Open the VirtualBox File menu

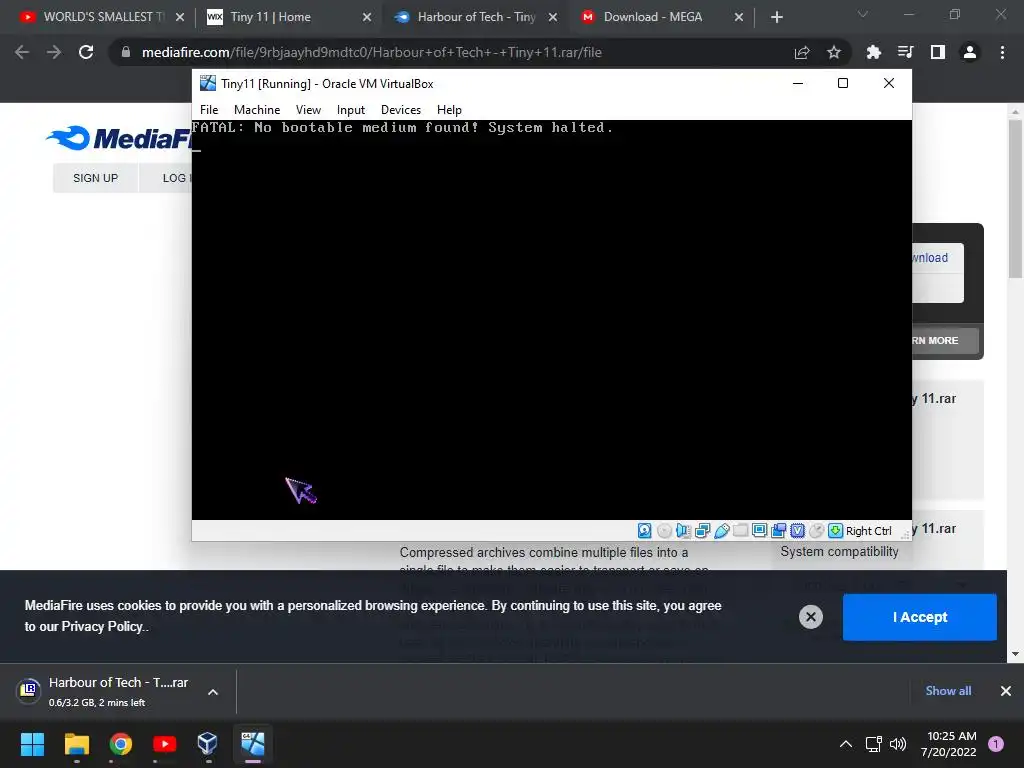209,110
